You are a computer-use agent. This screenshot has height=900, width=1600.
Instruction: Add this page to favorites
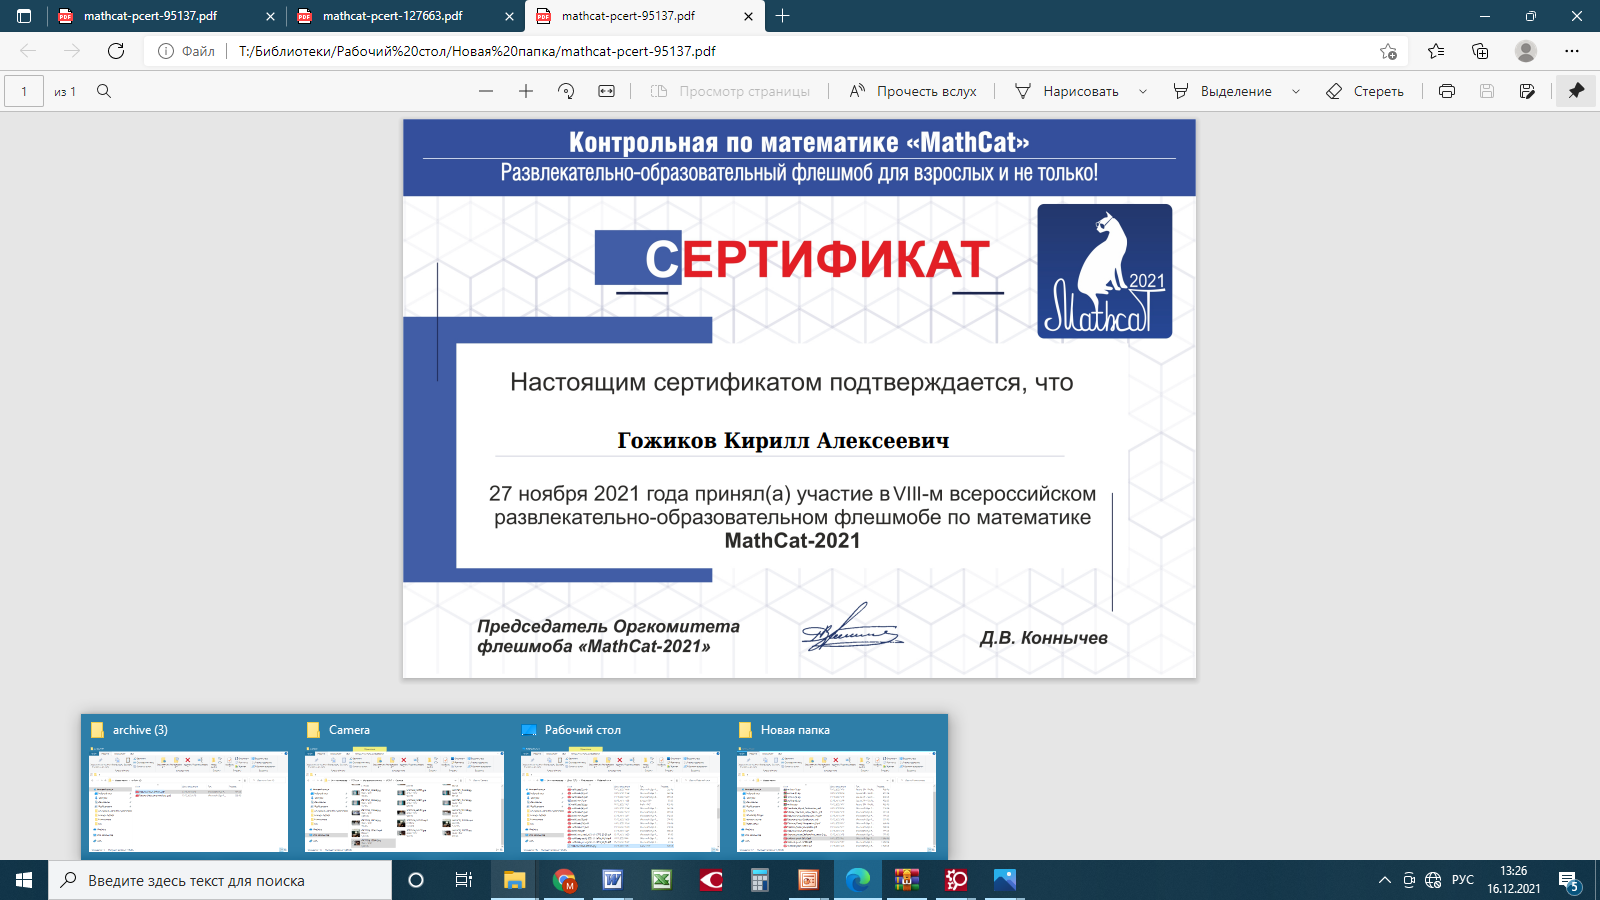click(x=1388, y=51)
